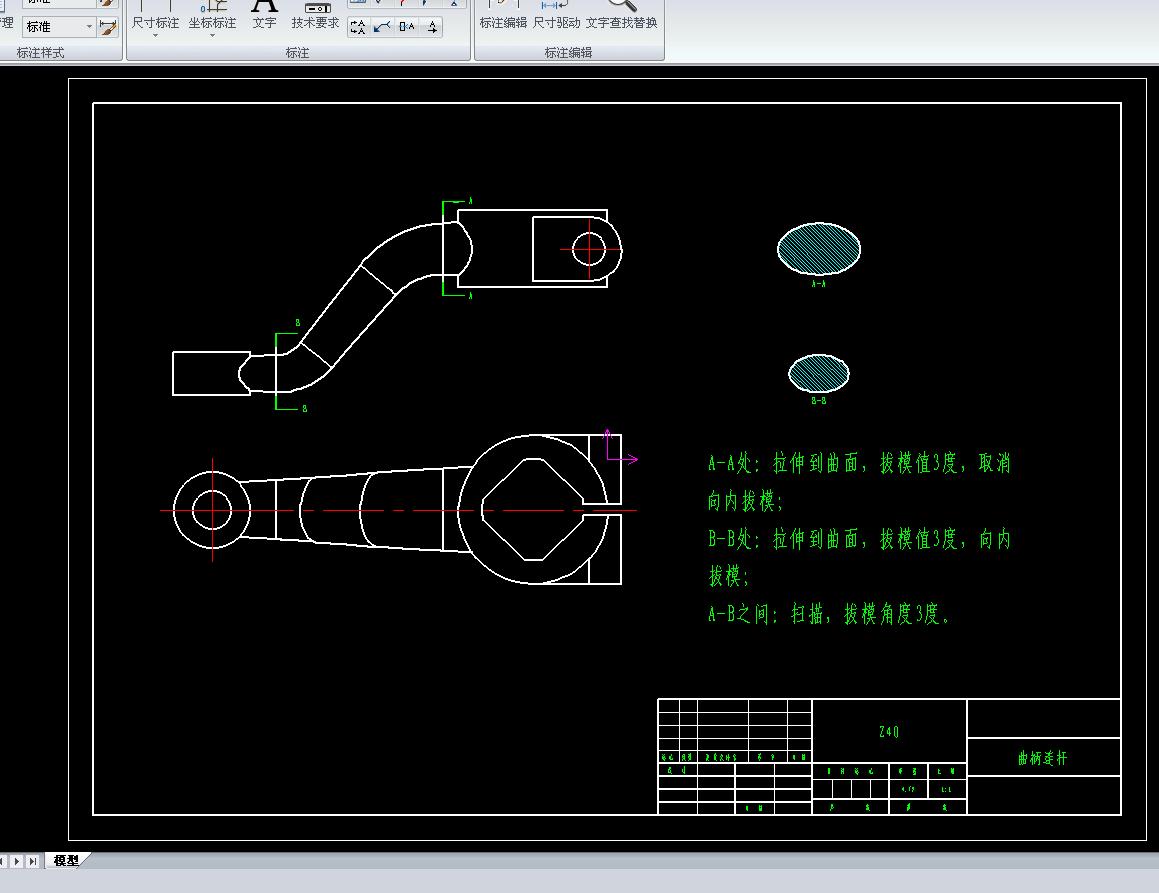The image size is (1159, 893).
Task: Click the 标注样式 ribbon group label
Action: pyautogui.click(x=41, y=53)
